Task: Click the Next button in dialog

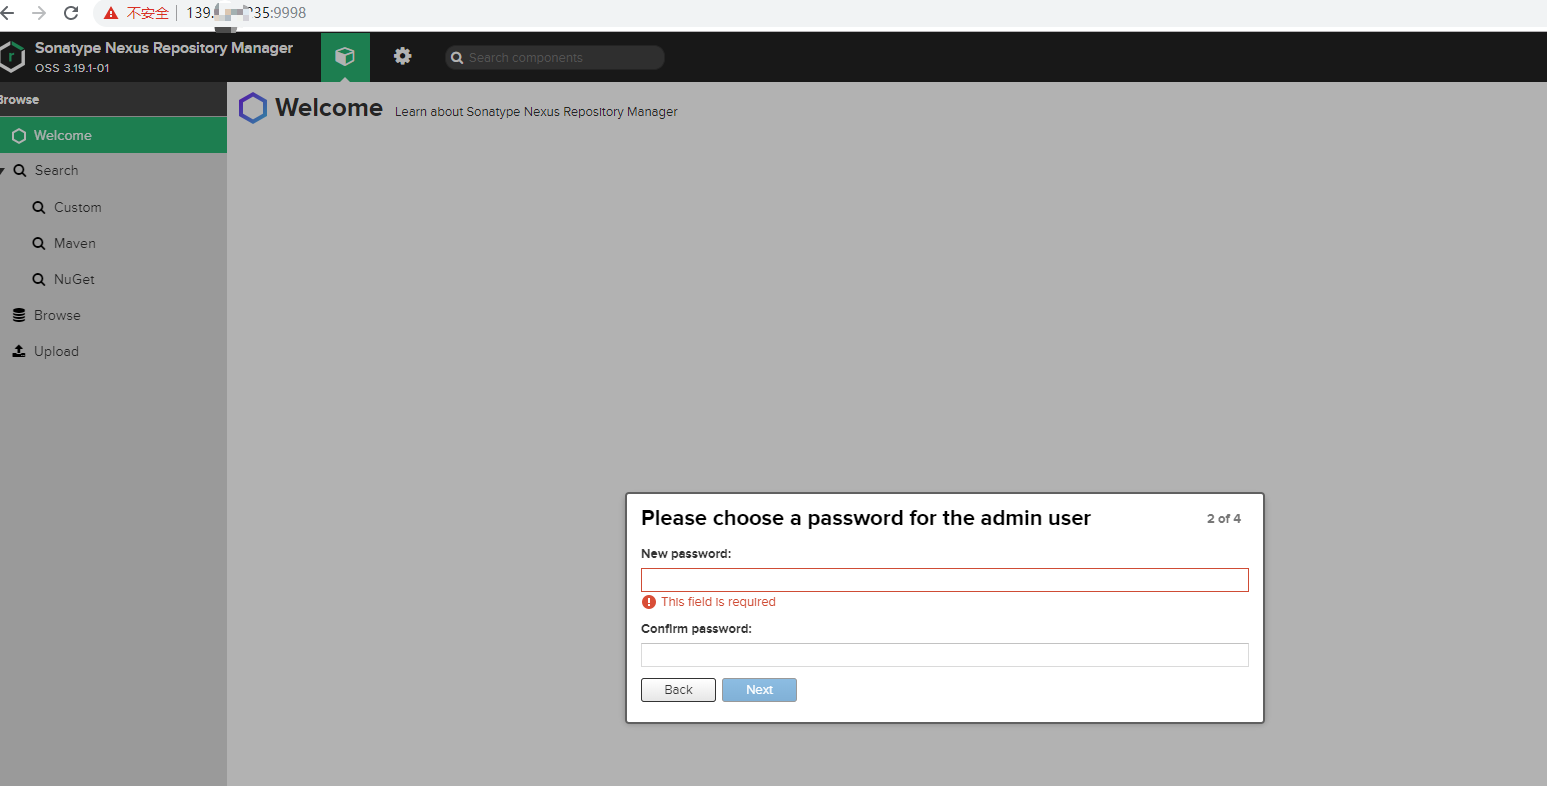Action: coord(759,690)
